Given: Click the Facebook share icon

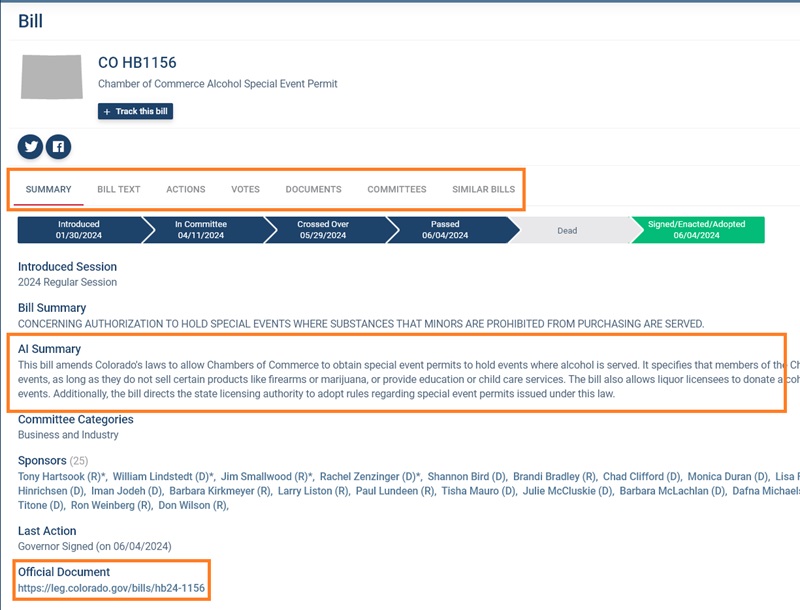Looking at the screenshot, I should click(59, 147).
